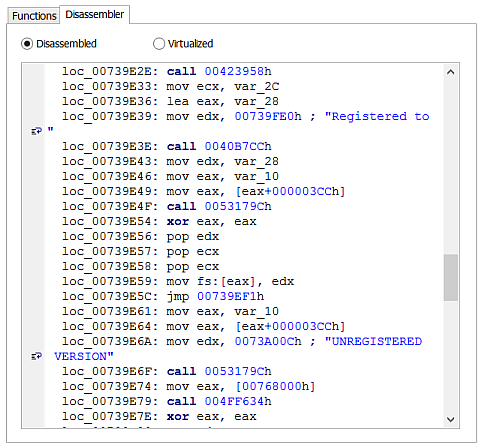Click the wrap icon beside VERSION"

tap(36, 356)
